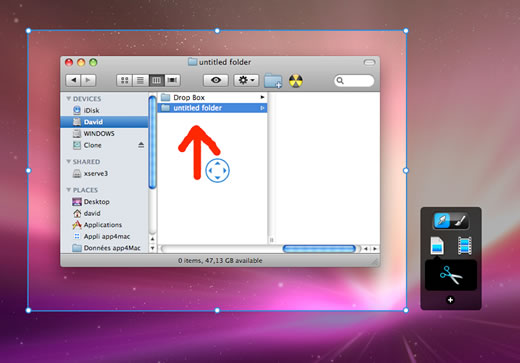Switch Finder to icon view
This screenshot has height=363, width=520.
[x=124, y=80]
